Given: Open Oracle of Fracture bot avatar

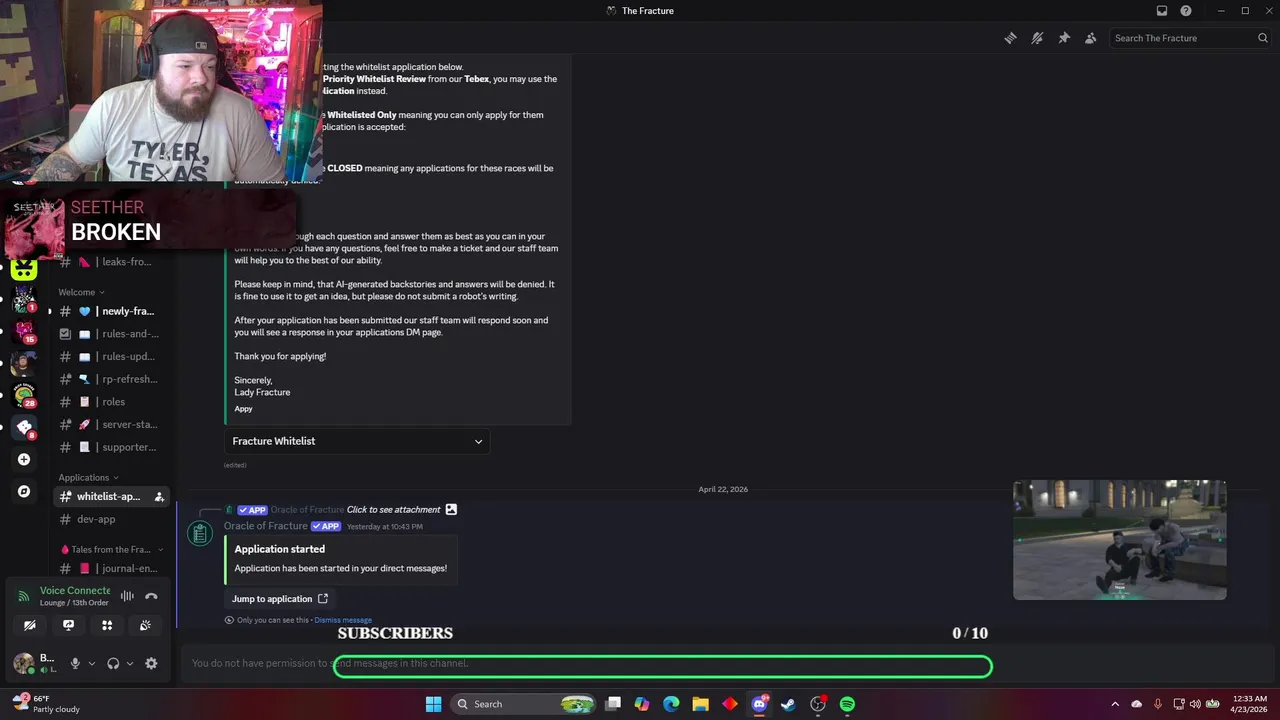Looking at the screenshot, I should pos(200,534).
